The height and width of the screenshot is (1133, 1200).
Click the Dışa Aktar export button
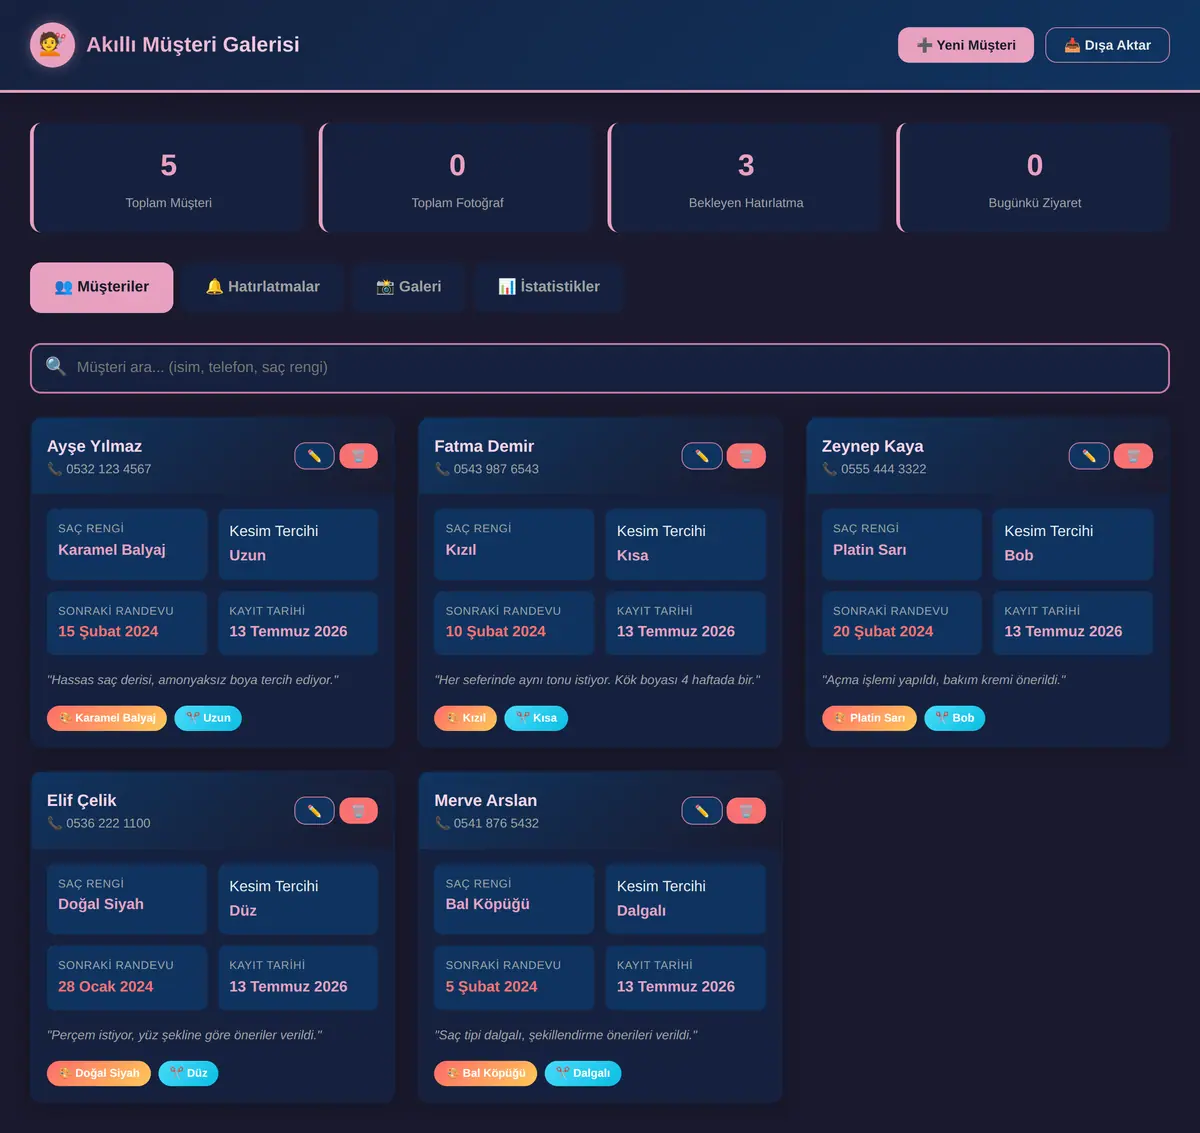pyautogui.click(x=1107, y=45)
